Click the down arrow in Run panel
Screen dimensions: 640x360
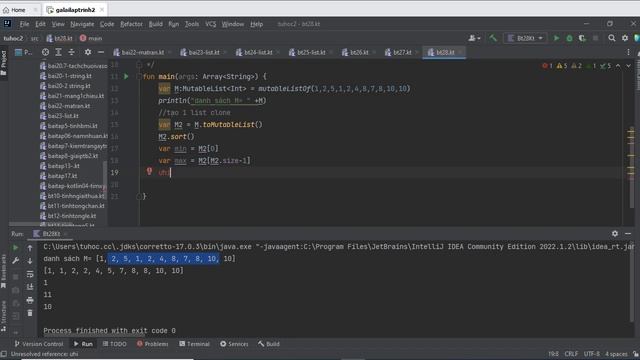click(30, 261)
